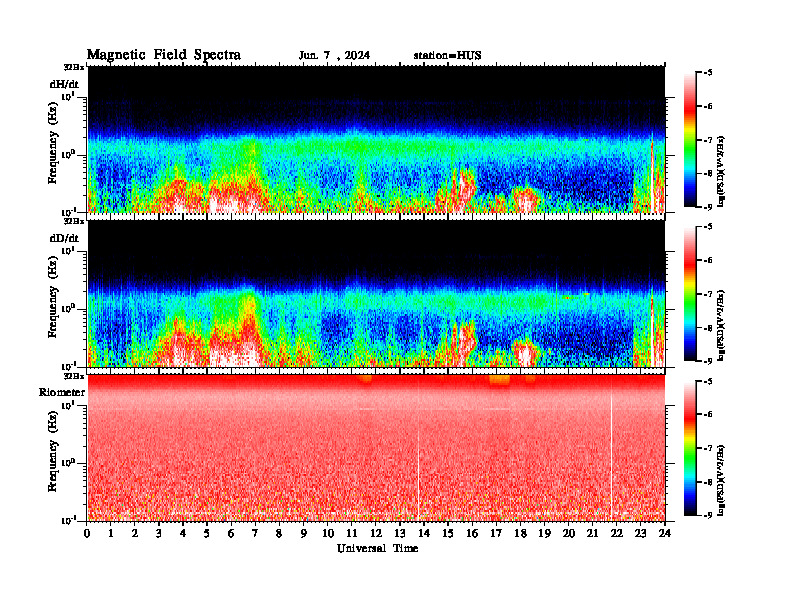Click hour 23 on the Universal Time axis

coord(640,534)
